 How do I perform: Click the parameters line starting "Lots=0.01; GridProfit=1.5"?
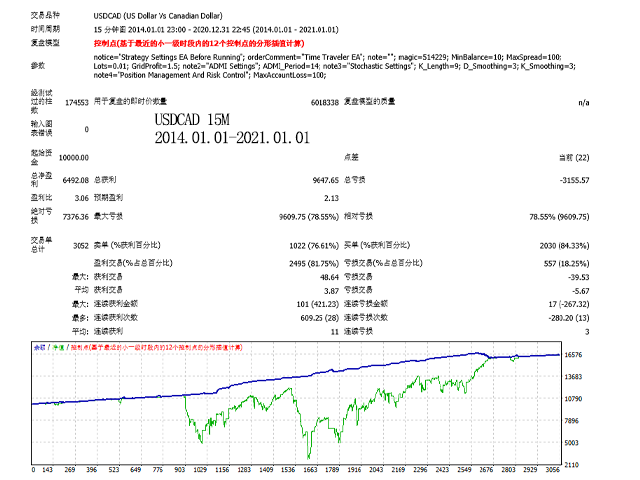pos(334,66)
